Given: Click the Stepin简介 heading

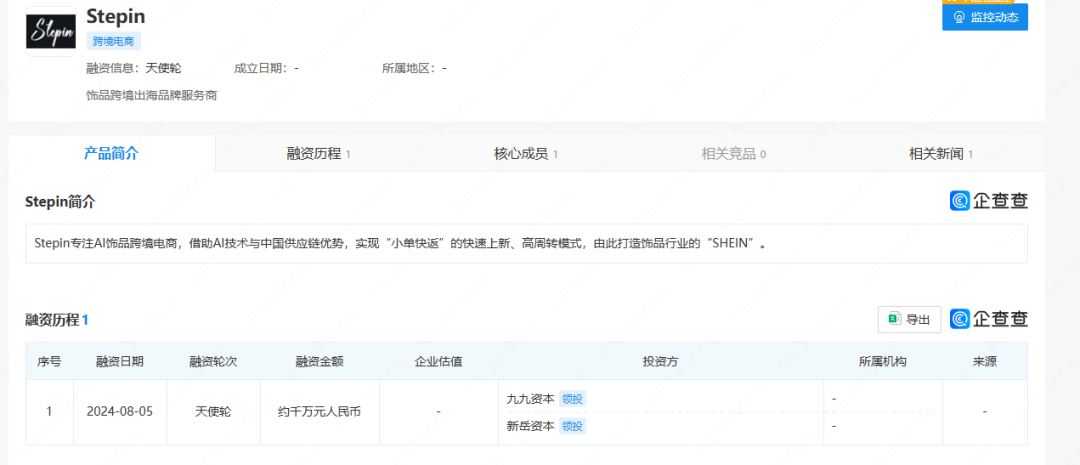Looking at the screenshot, I should (60, 202).
